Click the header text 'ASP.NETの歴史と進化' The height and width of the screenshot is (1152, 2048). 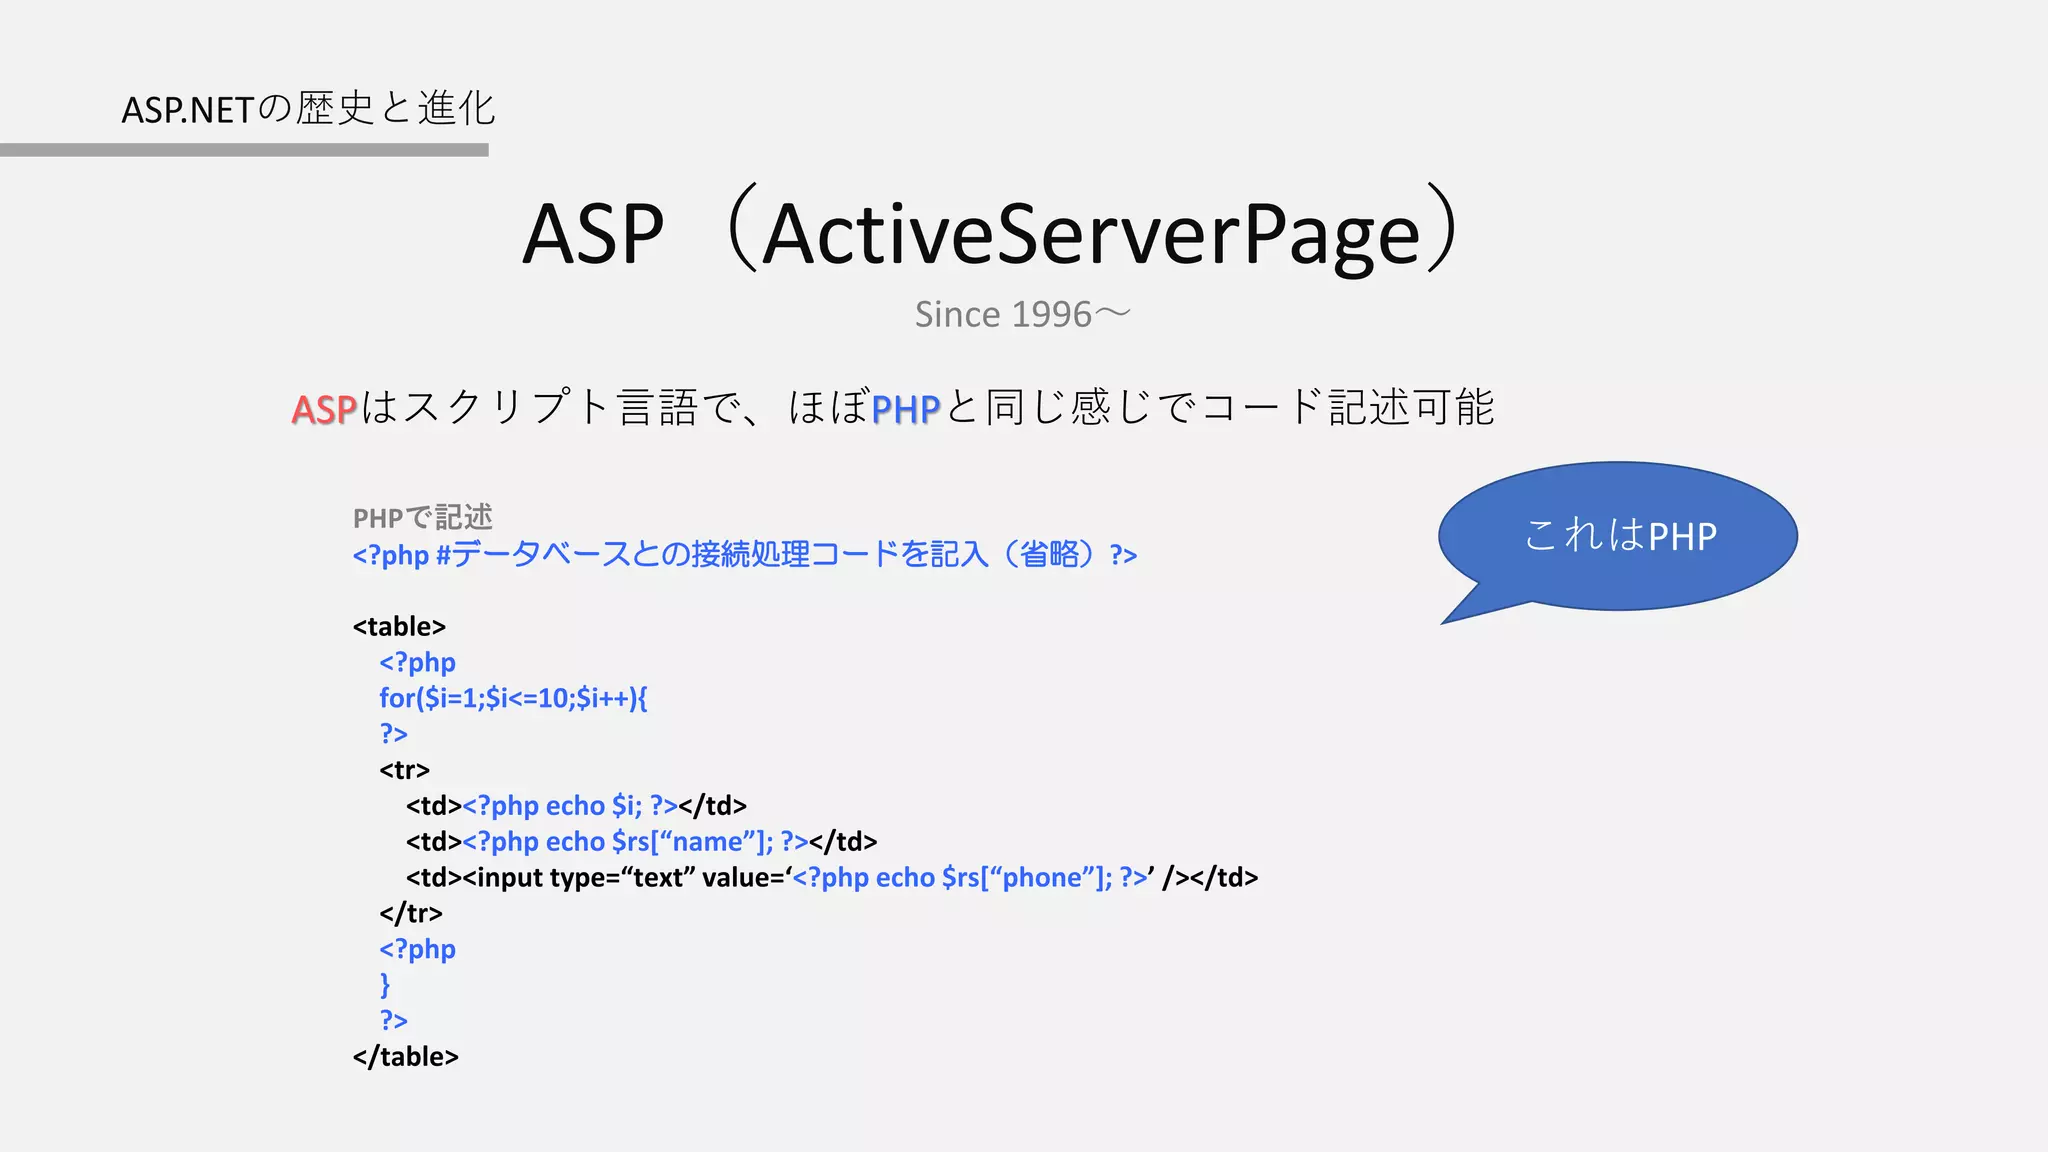308,108
